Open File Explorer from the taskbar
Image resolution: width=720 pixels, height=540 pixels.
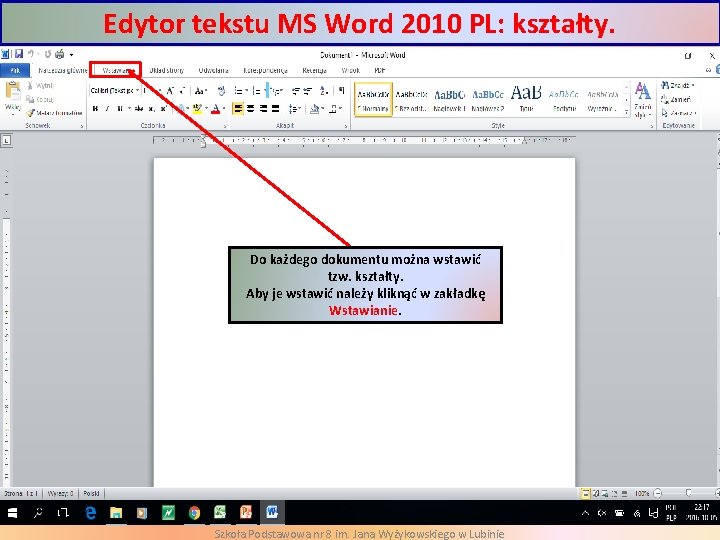click(116, 512)
